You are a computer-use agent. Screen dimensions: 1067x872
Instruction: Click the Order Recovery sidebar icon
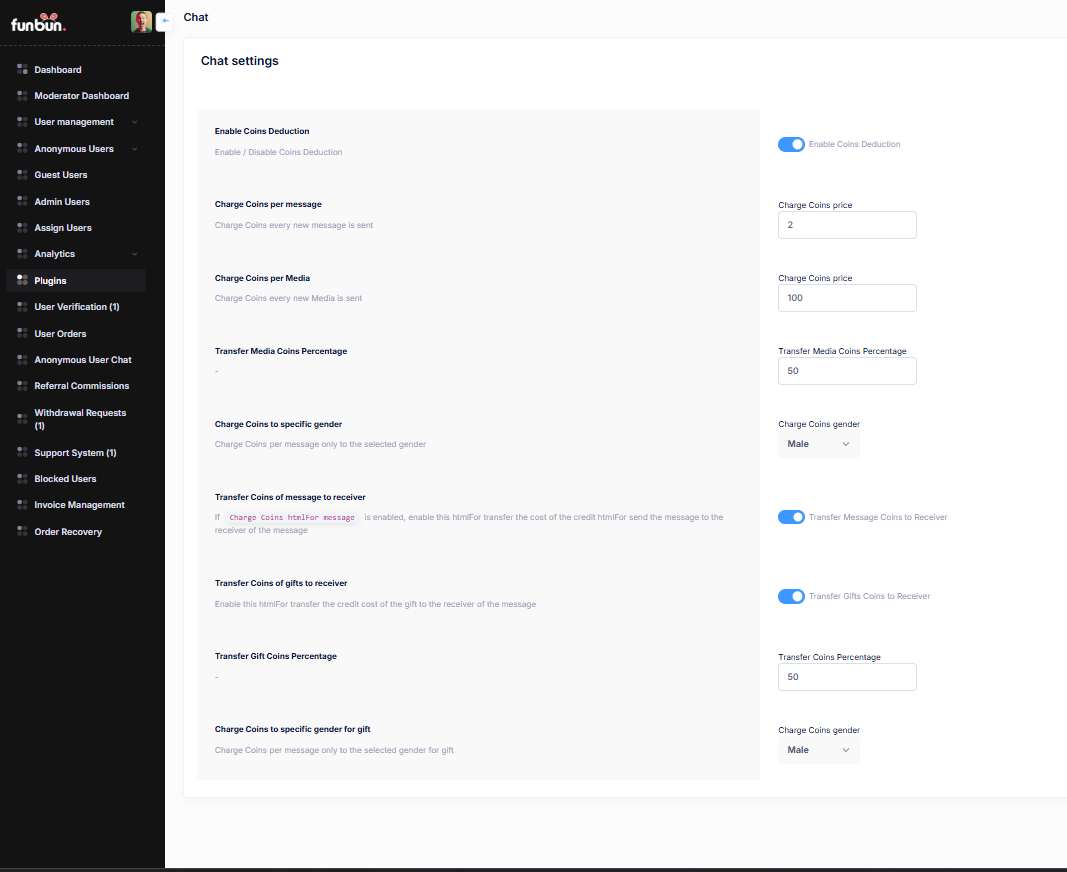(22, 532)
